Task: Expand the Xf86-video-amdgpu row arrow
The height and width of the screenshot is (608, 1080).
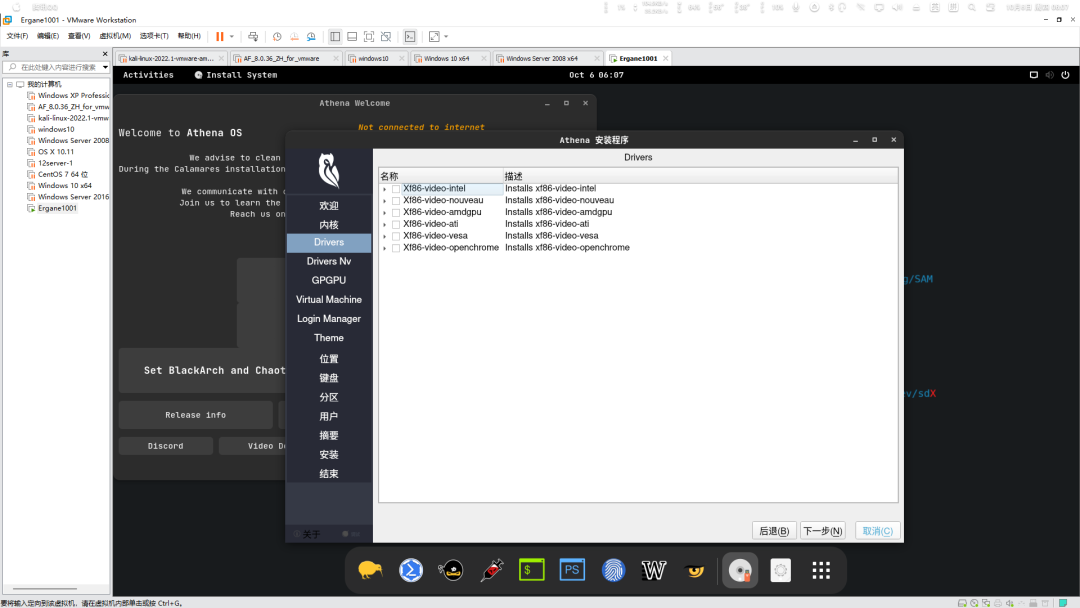Action: pyautogui.click(x=384, y=212)
